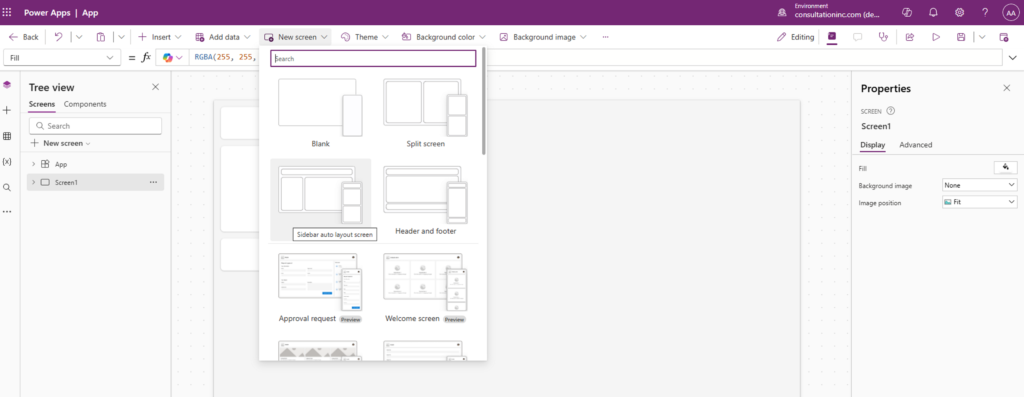Open the AA account avatar
The width and height of the screenshot is (1024, 397).
1011,12
